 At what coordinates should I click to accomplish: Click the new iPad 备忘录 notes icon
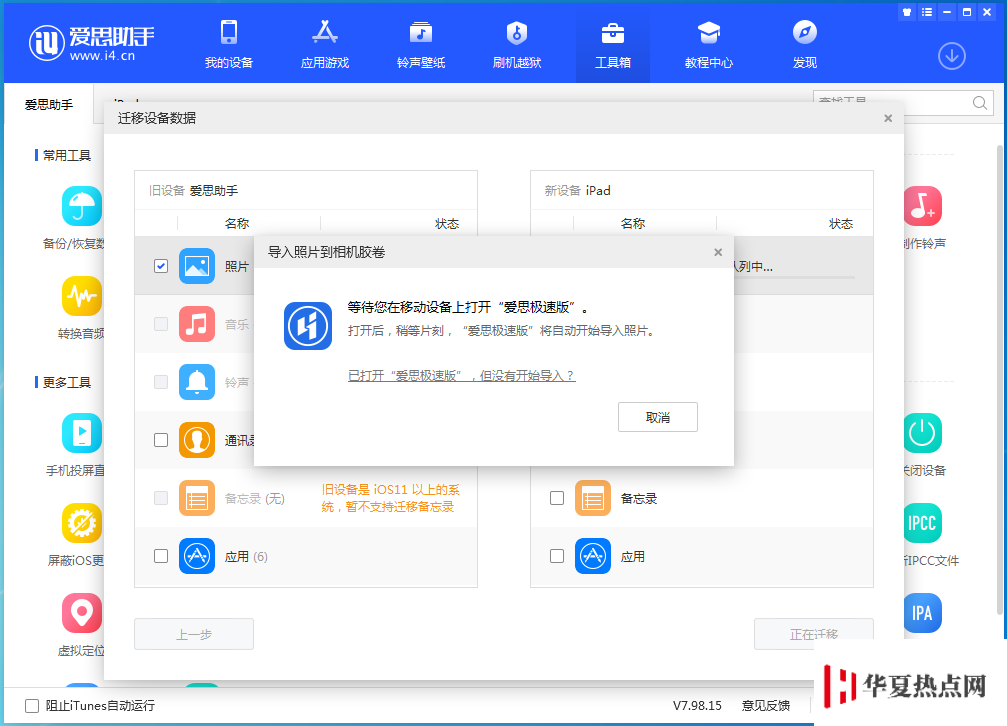(593, 498)
